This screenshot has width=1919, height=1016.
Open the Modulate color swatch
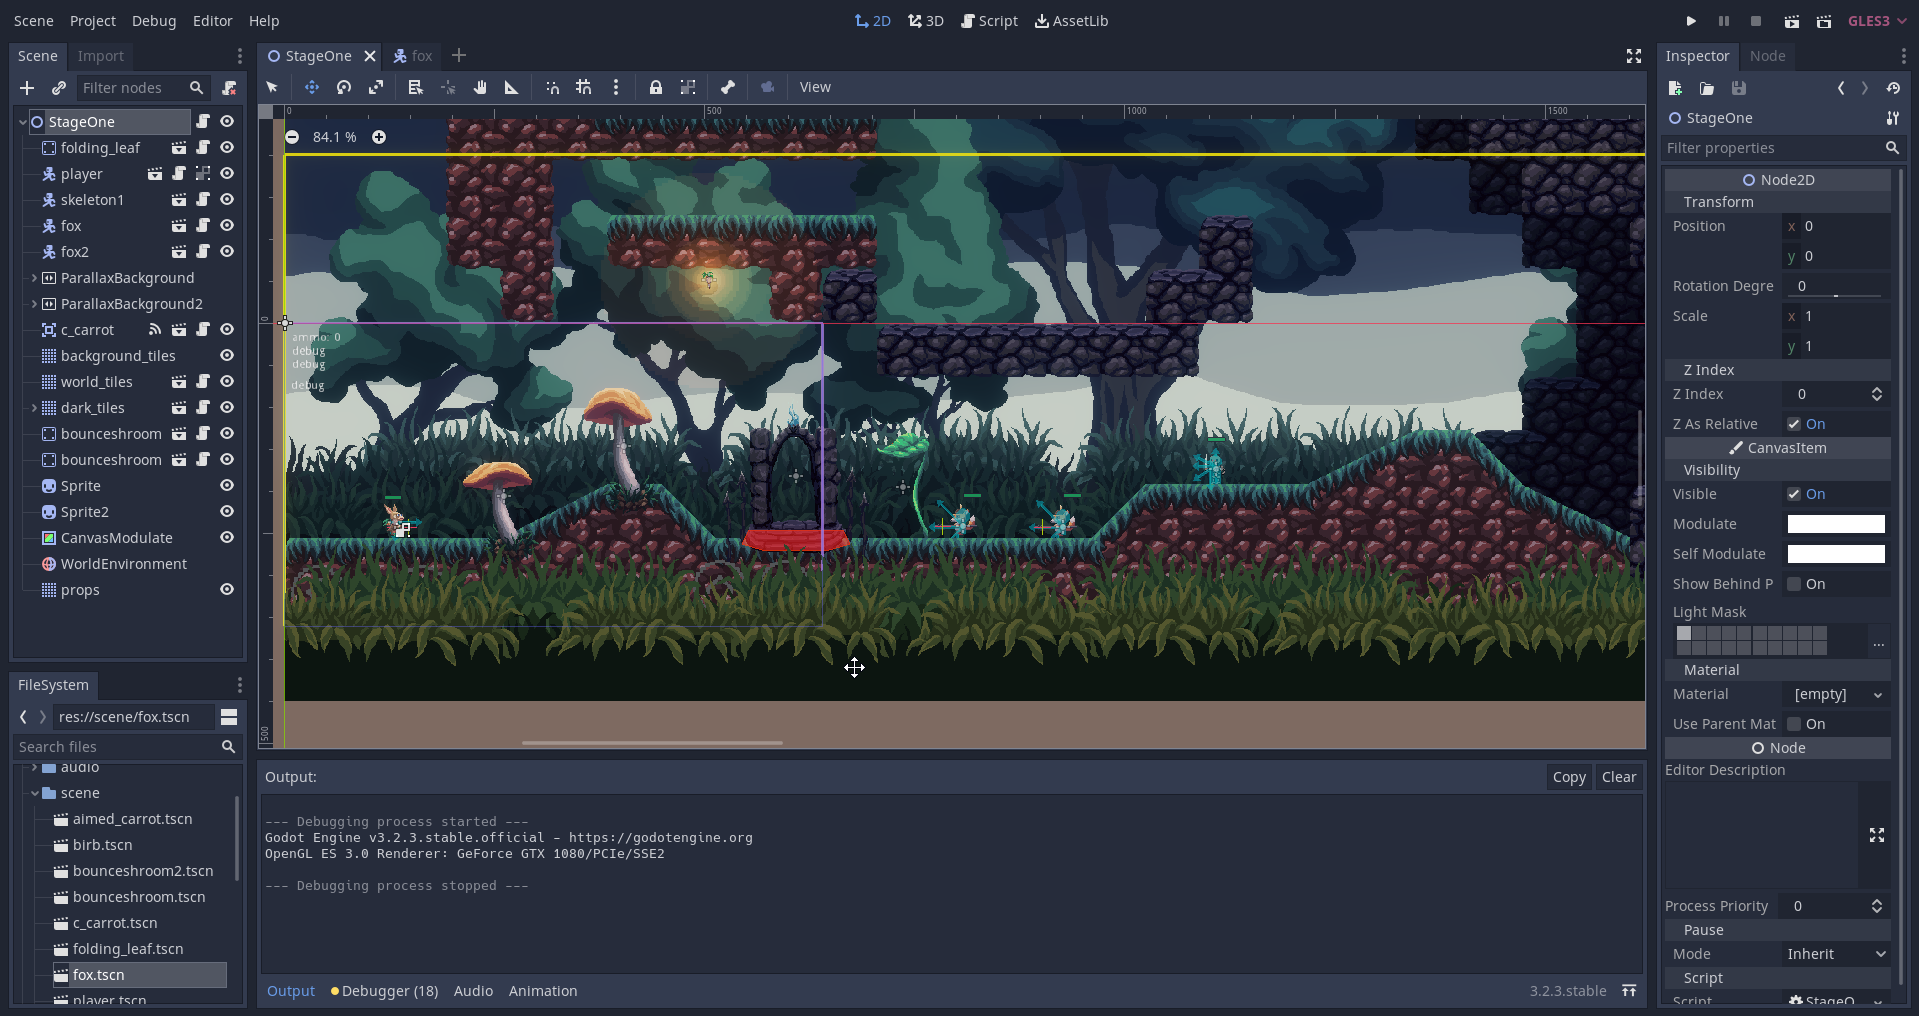(x=1836, y=524)
